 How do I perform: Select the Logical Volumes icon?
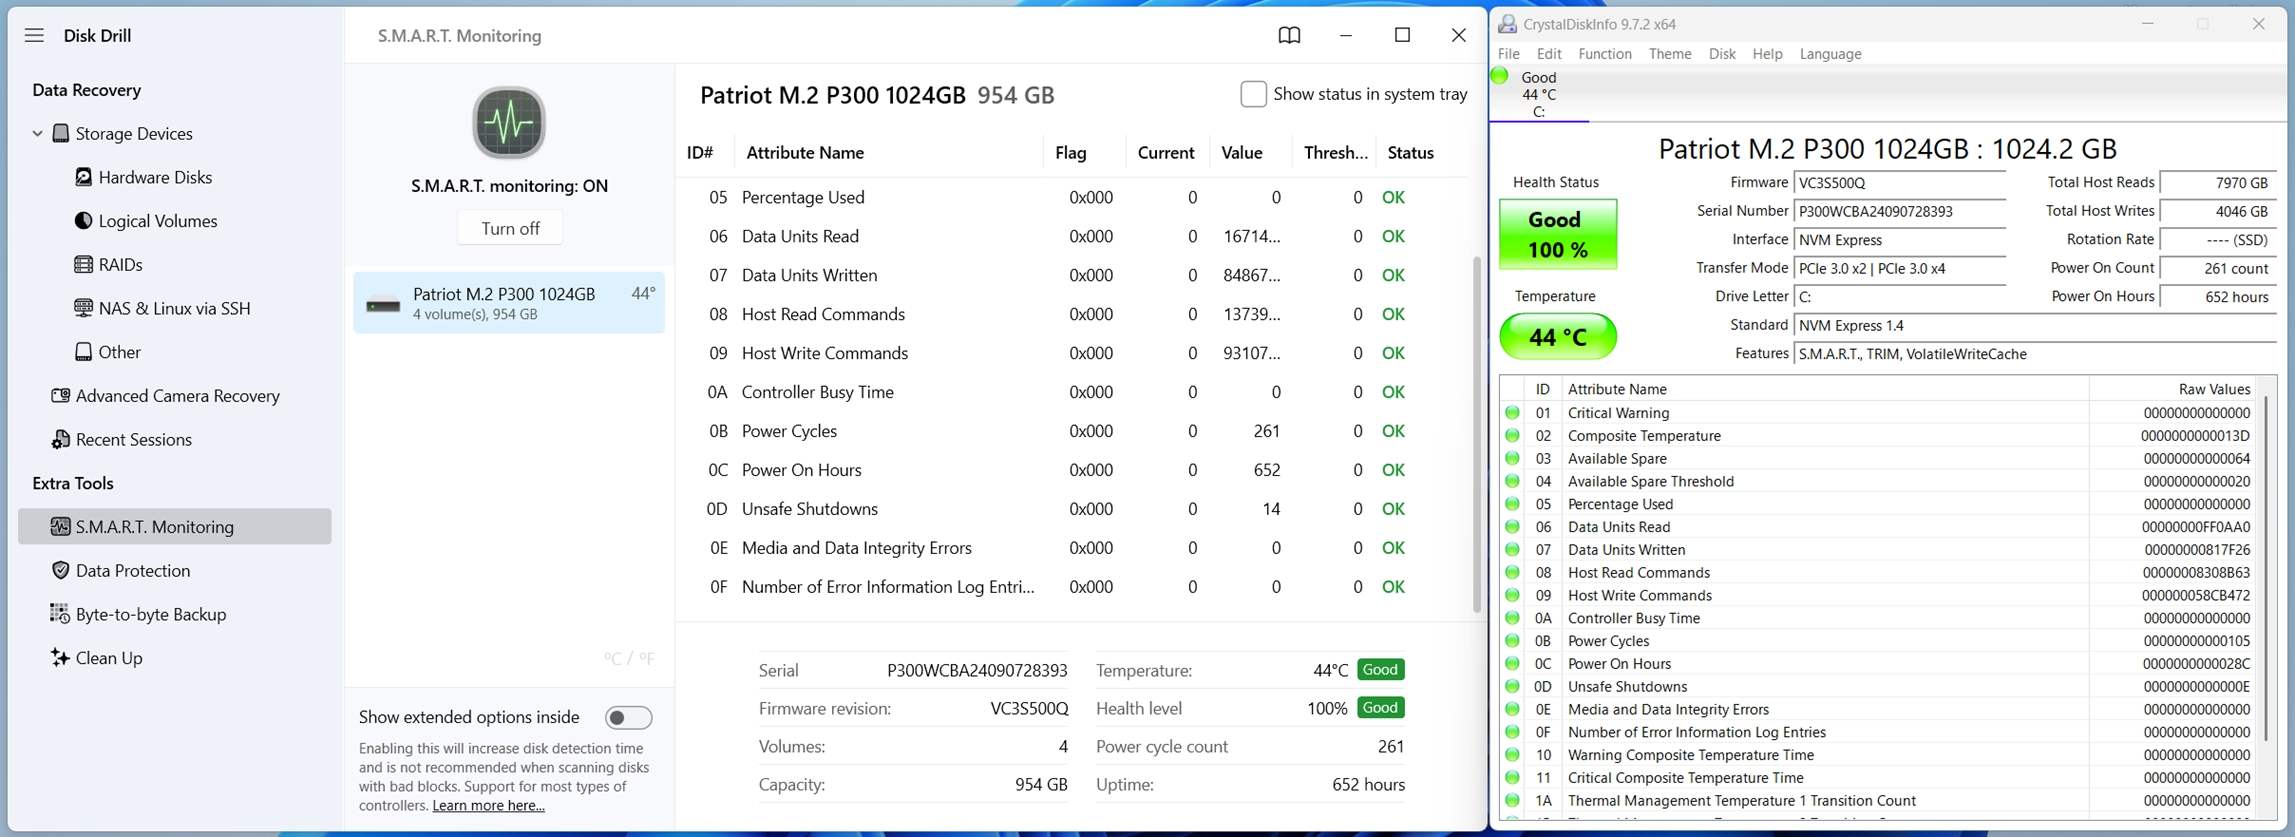click(x=84, y=221)
